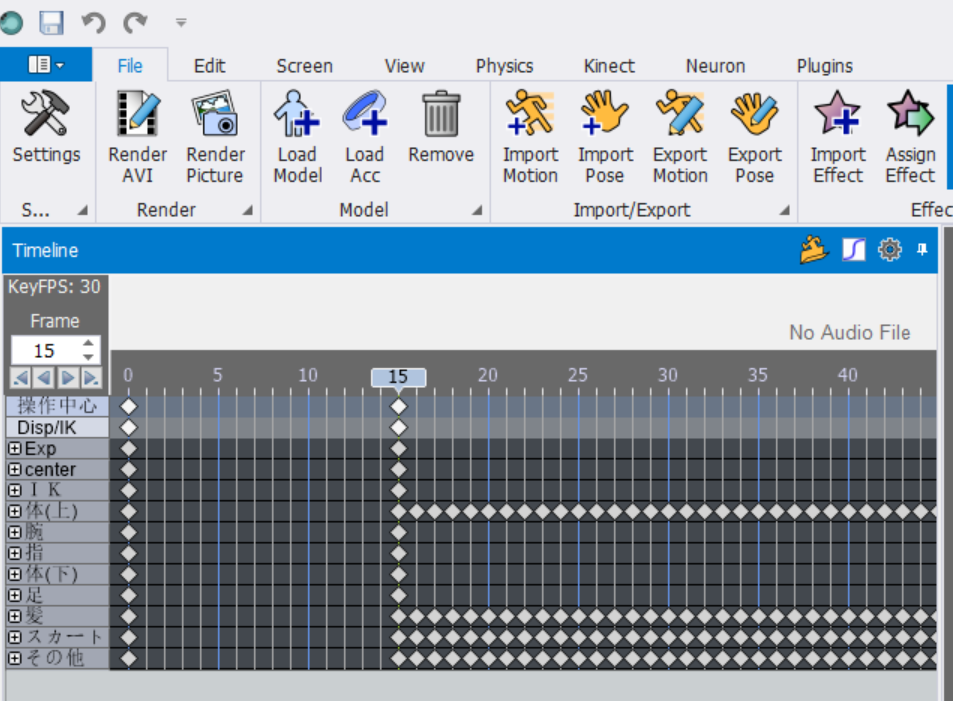The height and width of the screenshot is (701, 953).
Task: Increase frame number with up stepper
Action: tap(89, 344)
